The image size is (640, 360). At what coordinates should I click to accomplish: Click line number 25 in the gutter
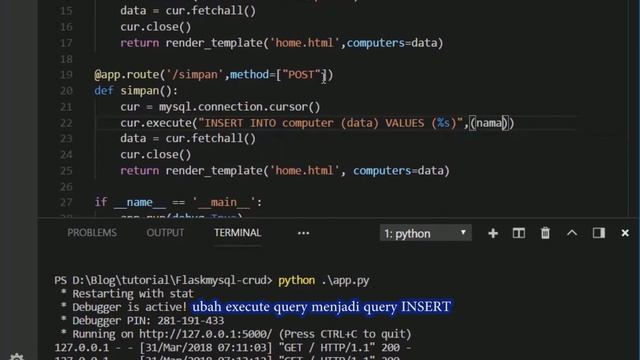tap(66, 171)
